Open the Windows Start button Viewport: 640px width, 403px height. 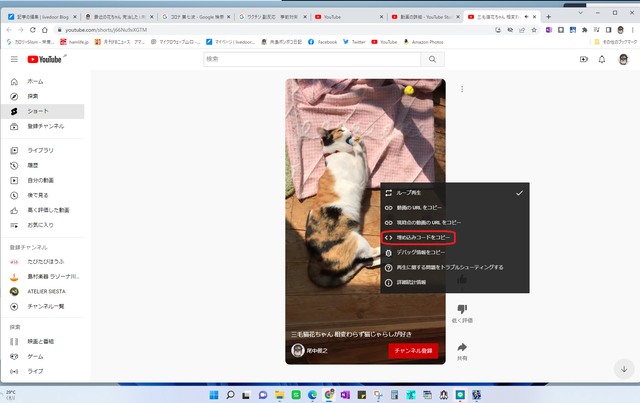click(214, 395)
